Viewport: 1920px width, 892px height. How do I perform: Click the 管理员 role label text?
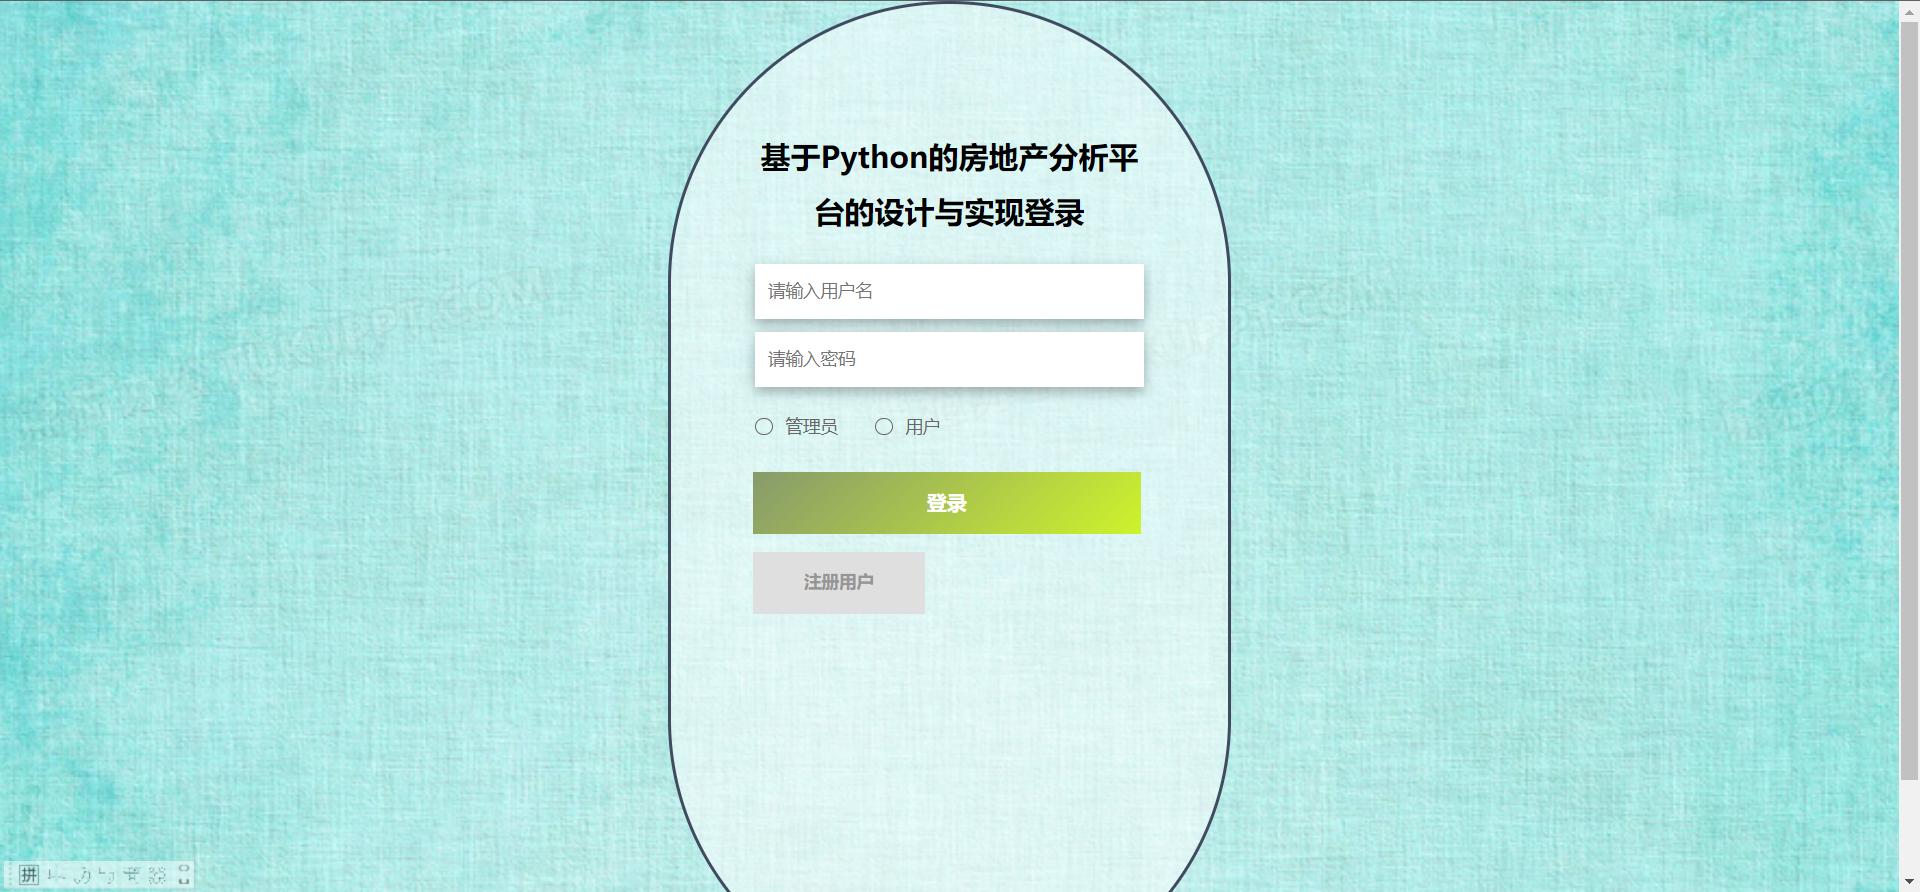click(811, 427)
